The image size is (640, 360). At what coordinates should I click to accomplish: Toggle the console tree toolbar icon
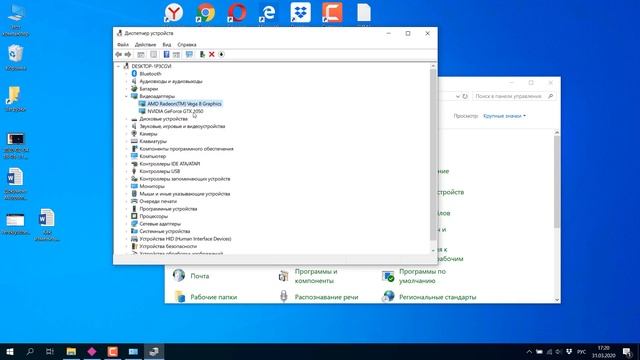pos(140,54)
